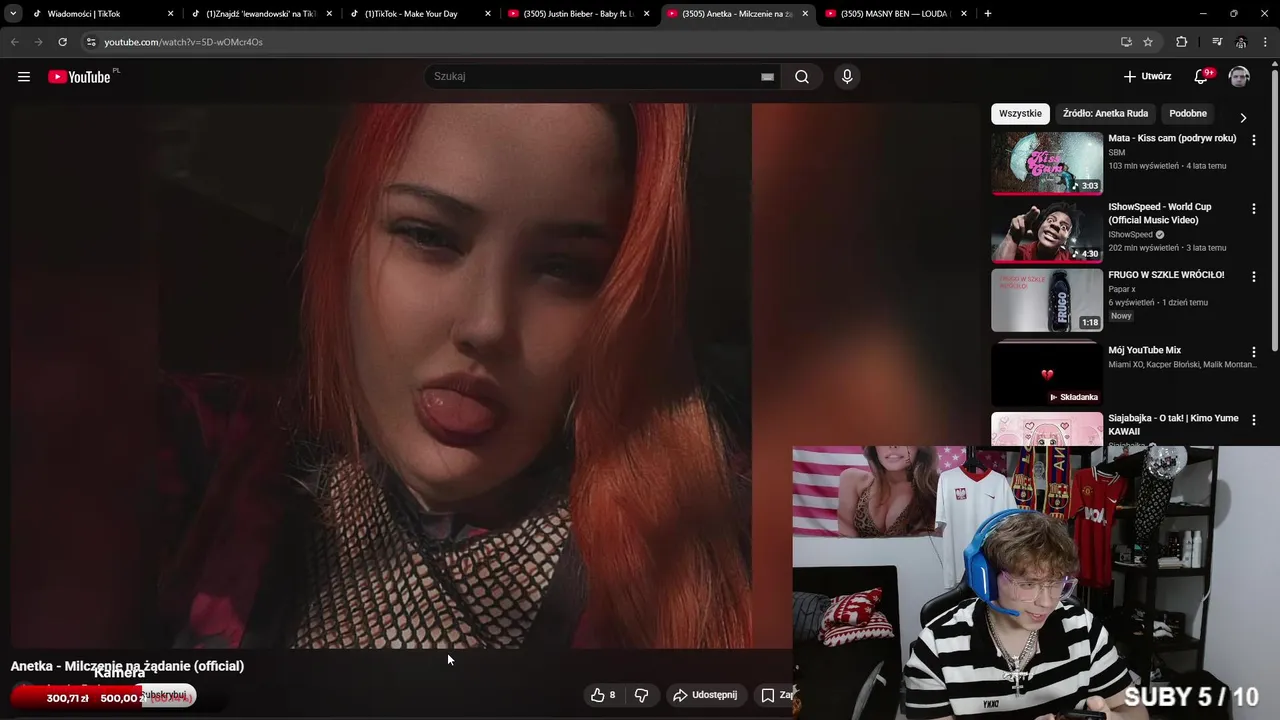Go back in browser history
This screenshot has height=720, width=1280.
point(14,42)
